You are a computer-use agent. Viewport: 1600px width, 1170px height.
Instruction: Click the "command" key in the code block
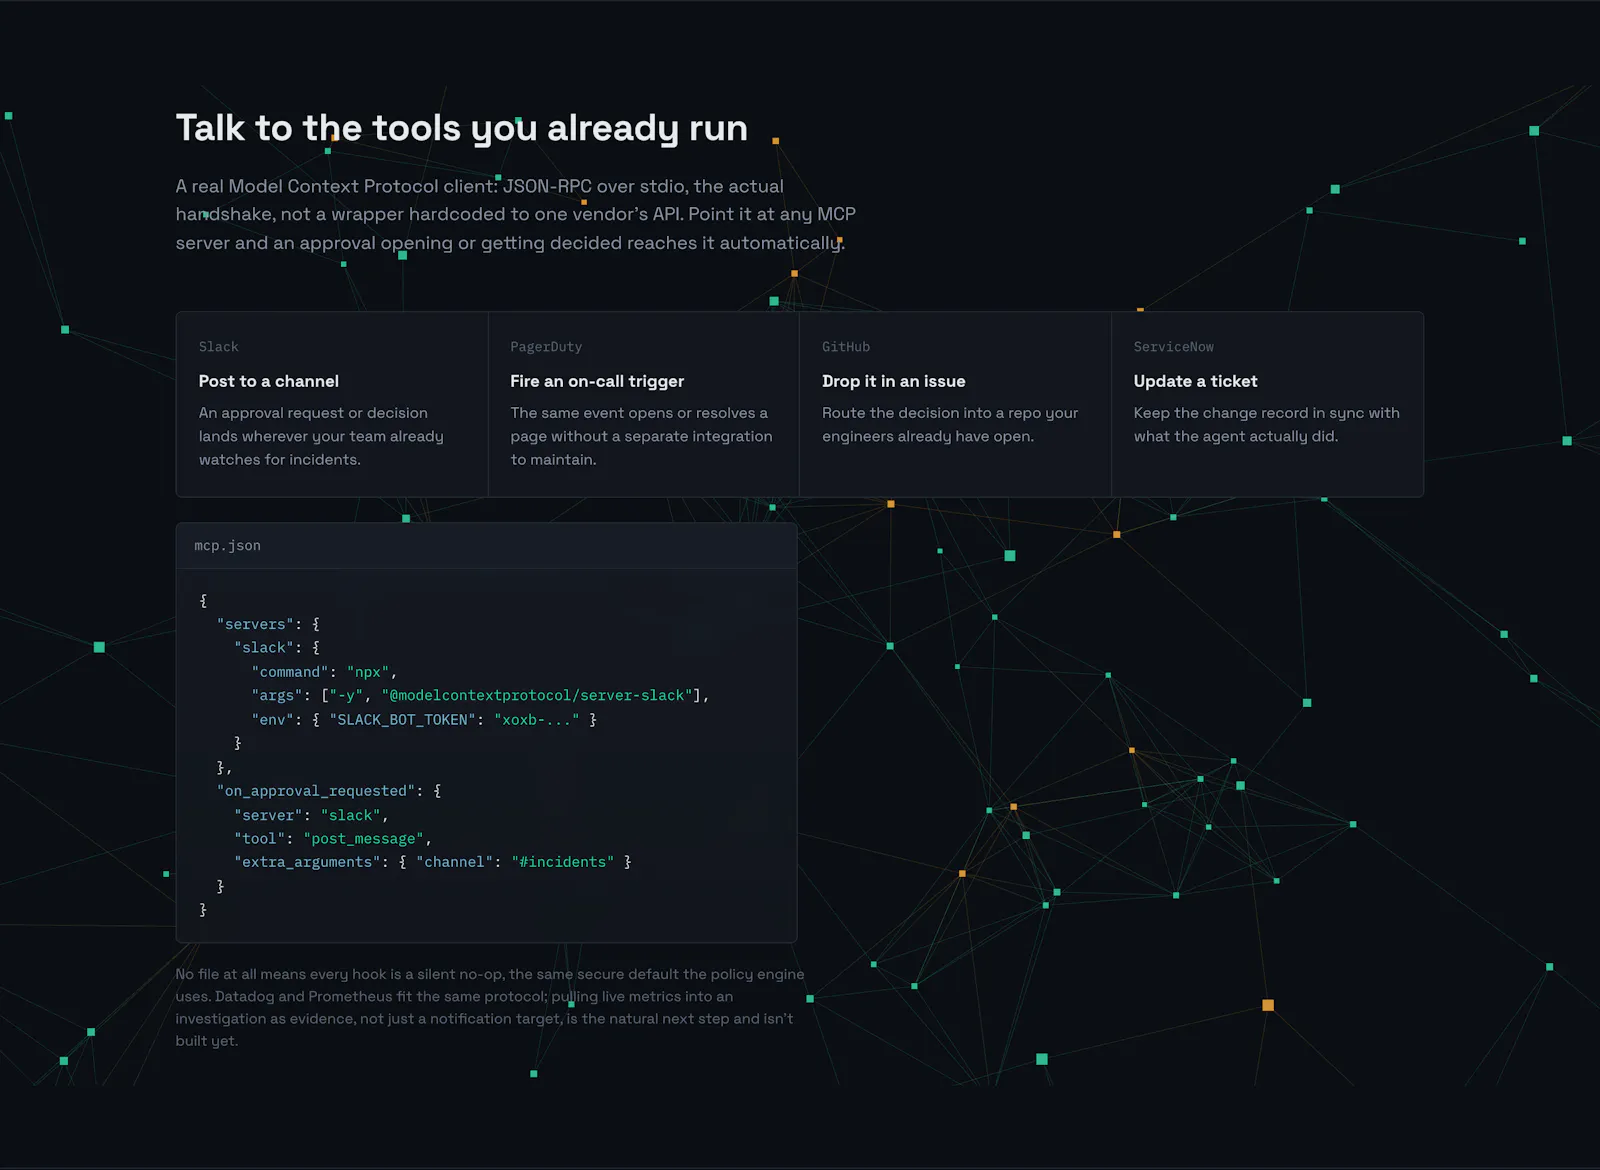coord(290,672)
